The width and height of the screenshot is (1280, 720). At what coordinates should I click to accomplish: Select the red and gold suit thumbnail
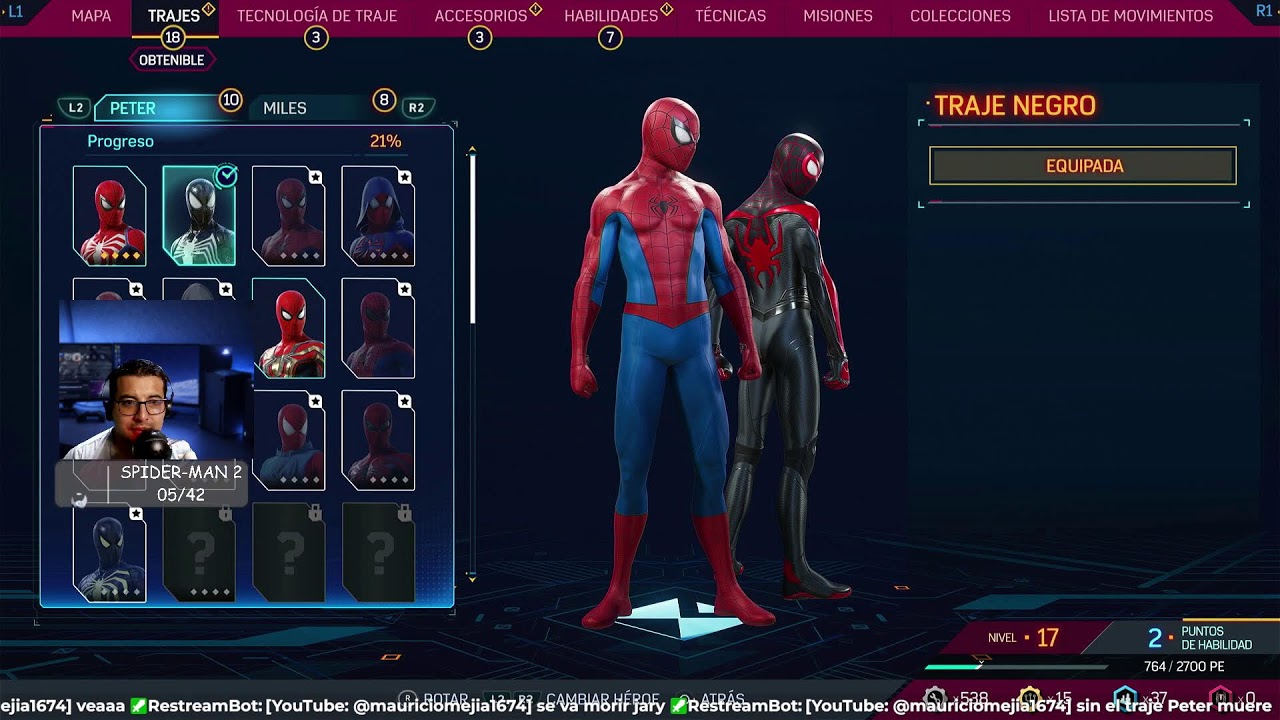click(288, 328)
